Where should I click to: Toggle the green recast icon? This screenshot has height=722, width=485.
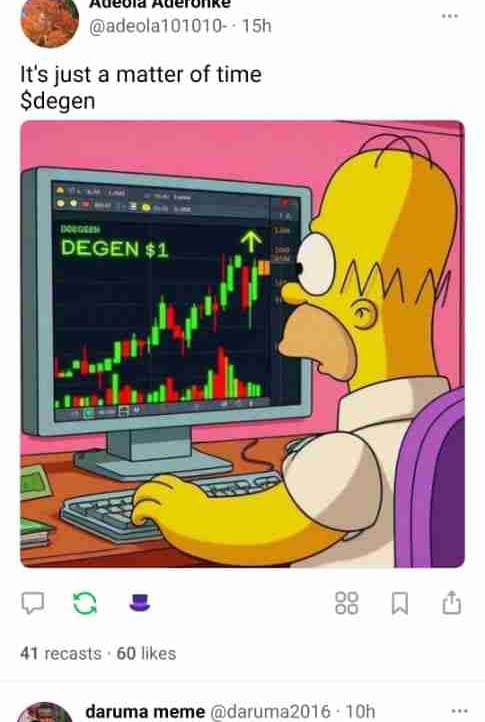pos(85,603)
